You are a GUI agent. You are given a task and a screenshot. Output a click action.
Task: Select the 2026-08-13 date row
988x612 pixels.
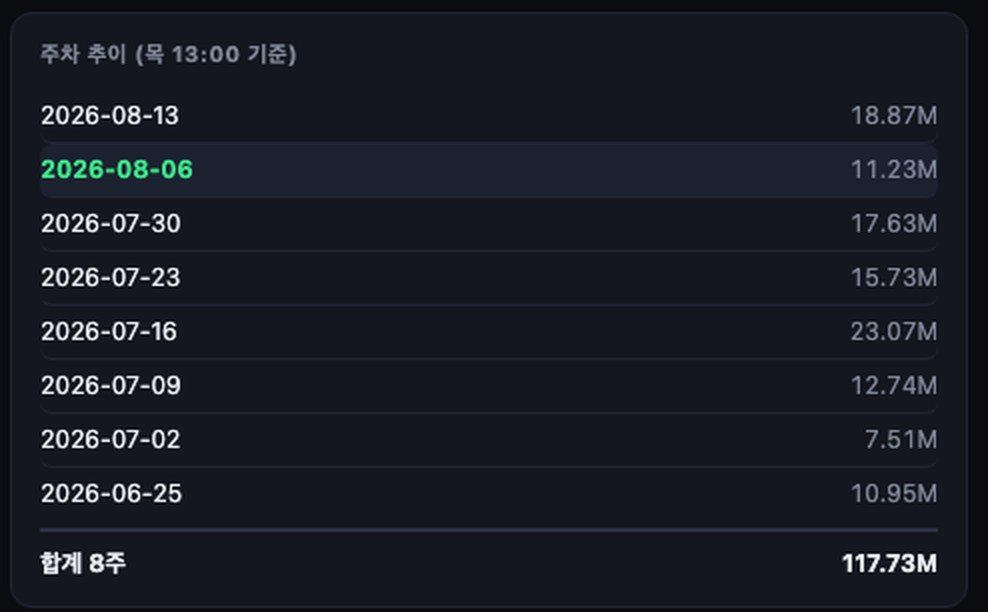coord(488,116)
